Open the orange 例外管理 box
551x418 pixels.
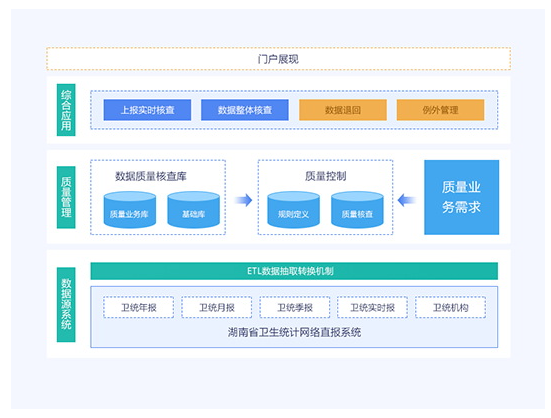point(440,110)
